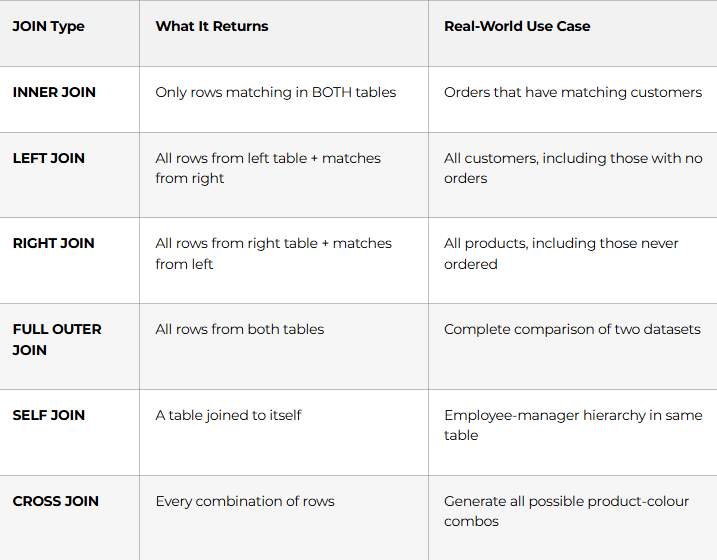Click 'A table joined to itself' cell
The image size is (717, 560).
[x=228, y=415]
